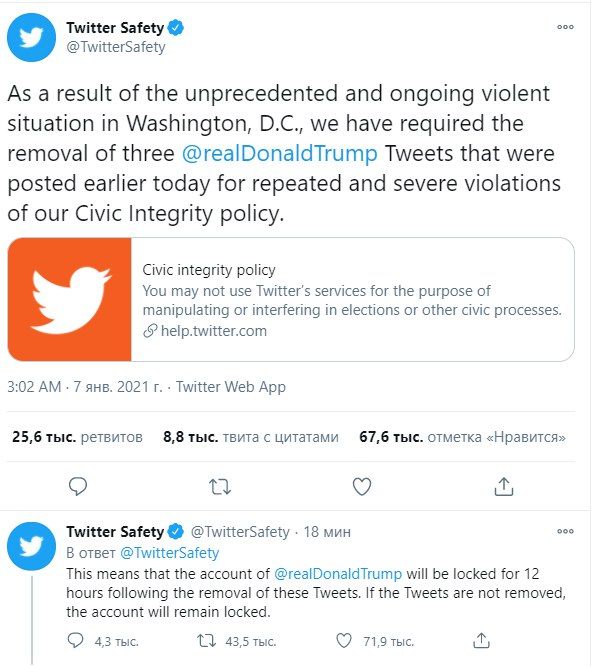This screenshot has height=666, width=594.
Task: Click the orange Twitter bird card thumbnail
Action: [70, 299]
